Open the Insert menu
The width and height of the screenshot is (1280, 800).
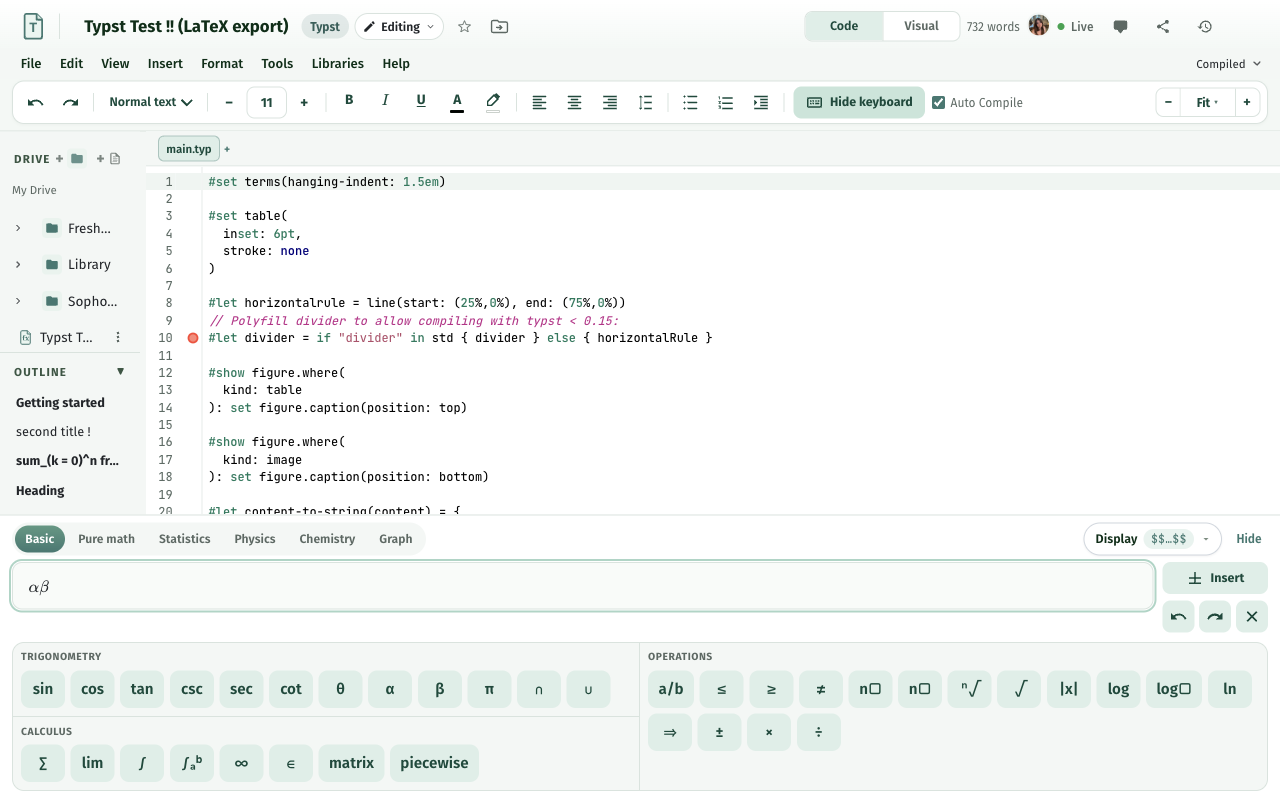165,64
